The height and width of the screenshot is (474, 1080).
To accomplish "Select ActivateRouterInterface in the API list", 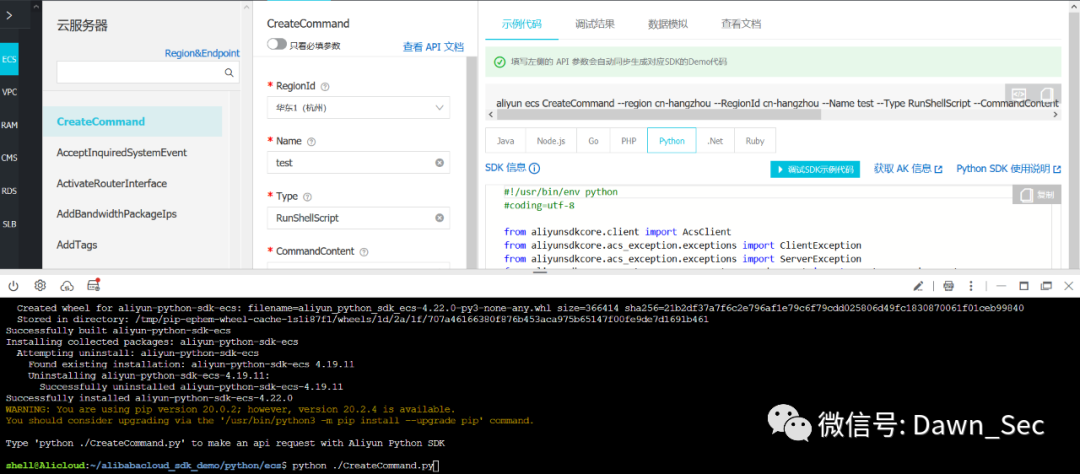I will (112, 183).
